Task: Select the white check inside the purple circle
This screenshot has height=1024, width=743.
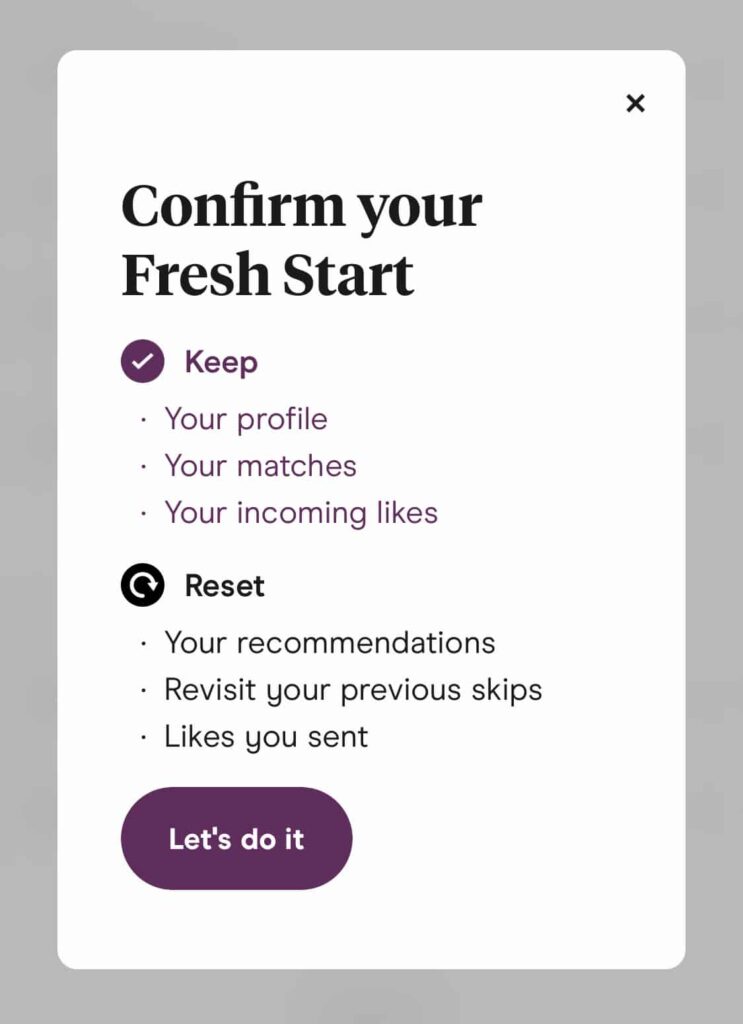Action: click(x=141, y=361)
